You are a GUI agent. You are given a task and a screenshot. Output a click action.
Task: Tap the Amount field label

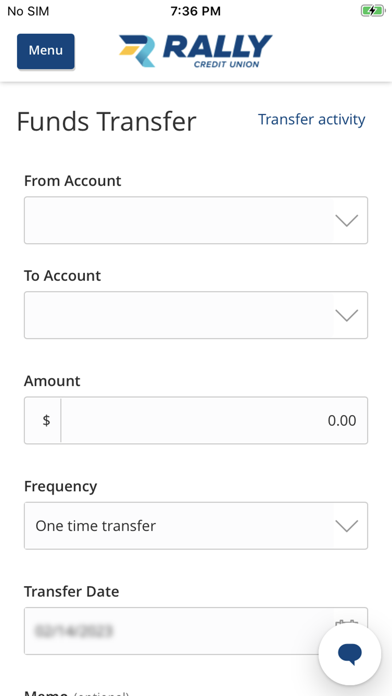[x=52, y=381]
